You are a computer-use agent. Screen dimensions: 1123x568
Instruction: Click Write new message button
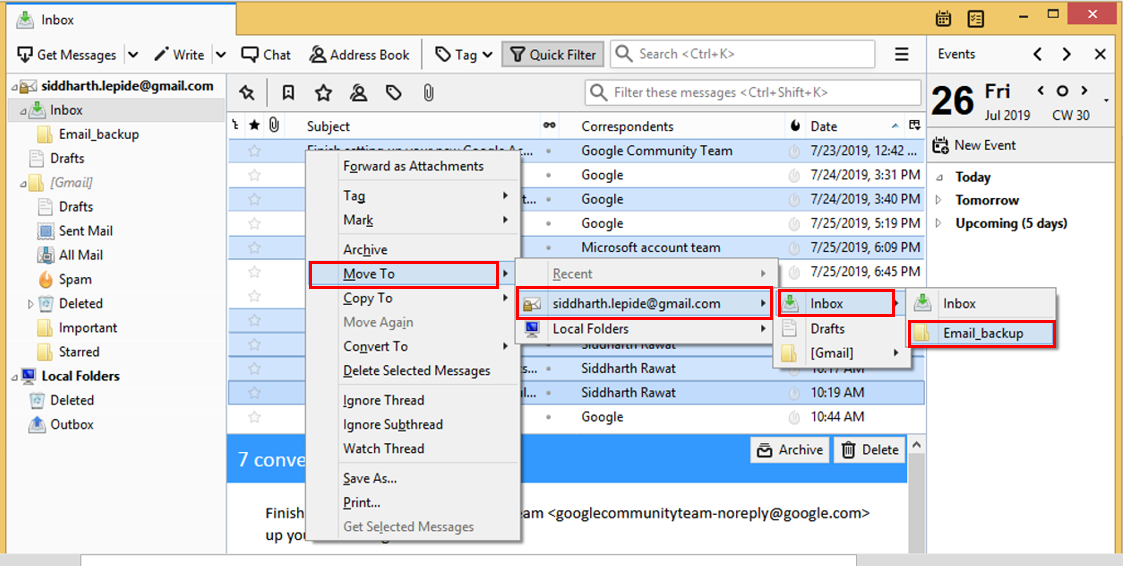[180, 54]
